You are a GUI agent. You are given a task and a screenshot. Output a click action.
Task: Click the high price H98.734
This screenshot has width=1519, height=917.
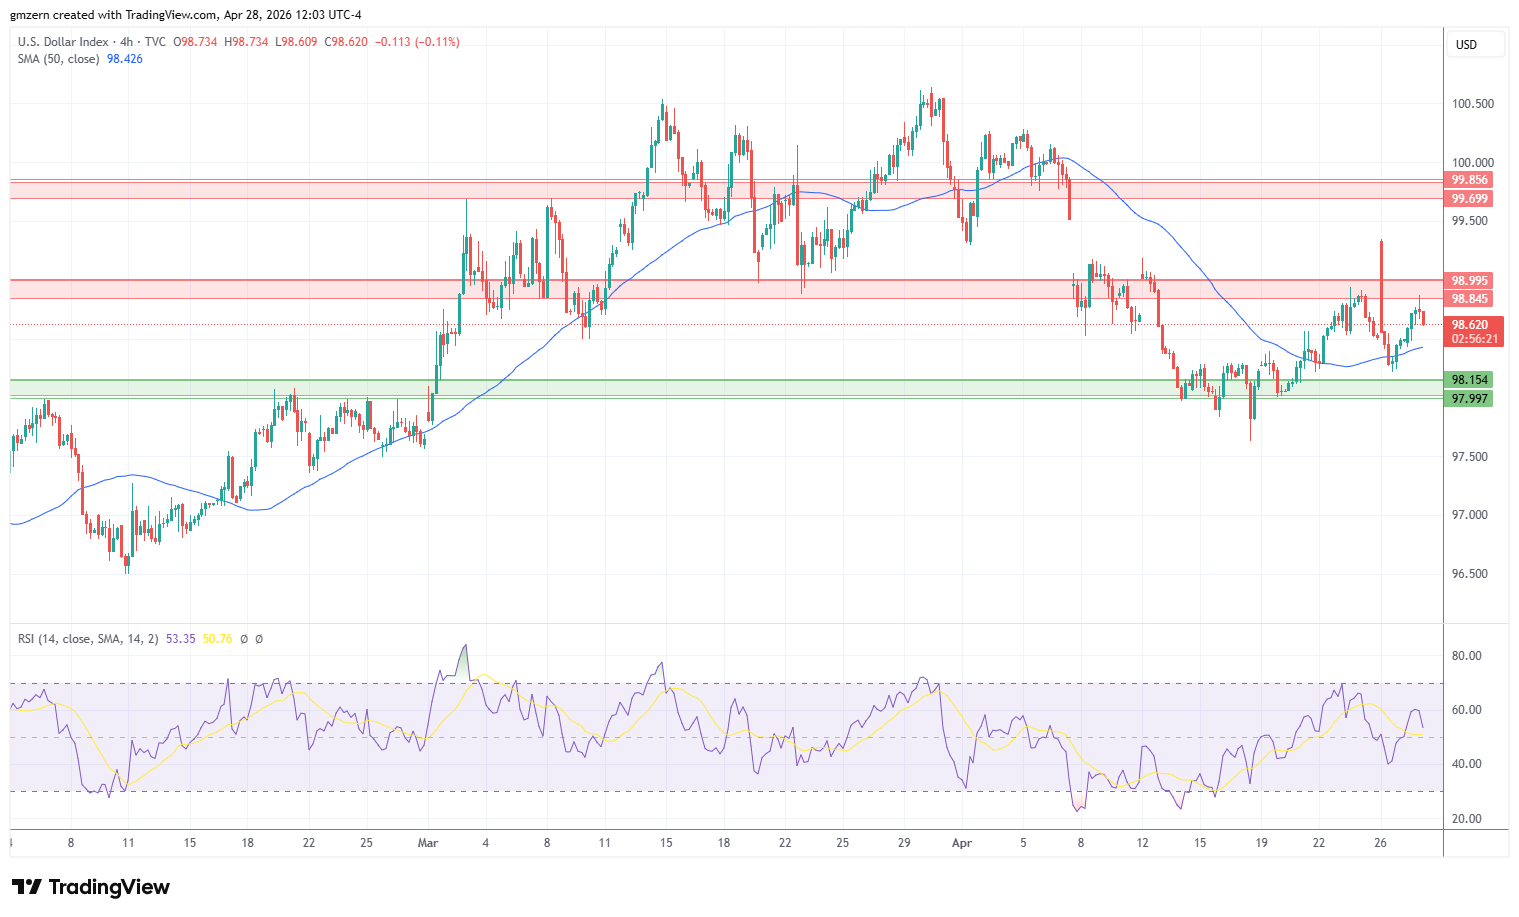coord(246,42)
